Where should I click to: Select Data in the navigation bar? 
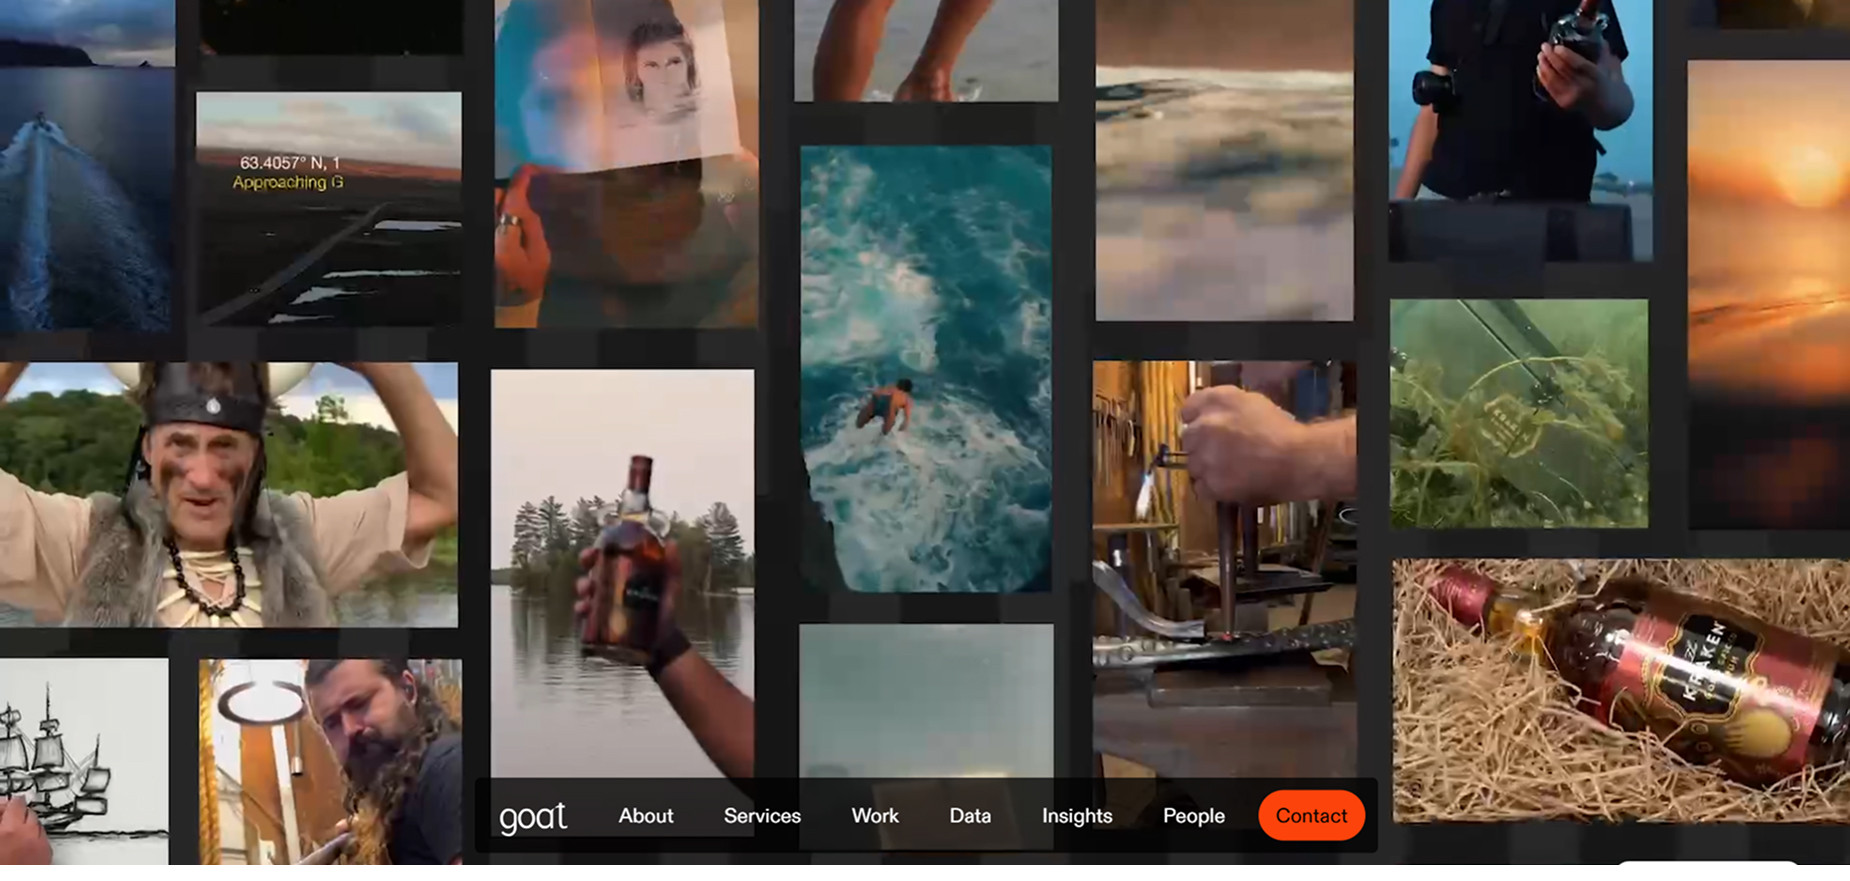970,816
